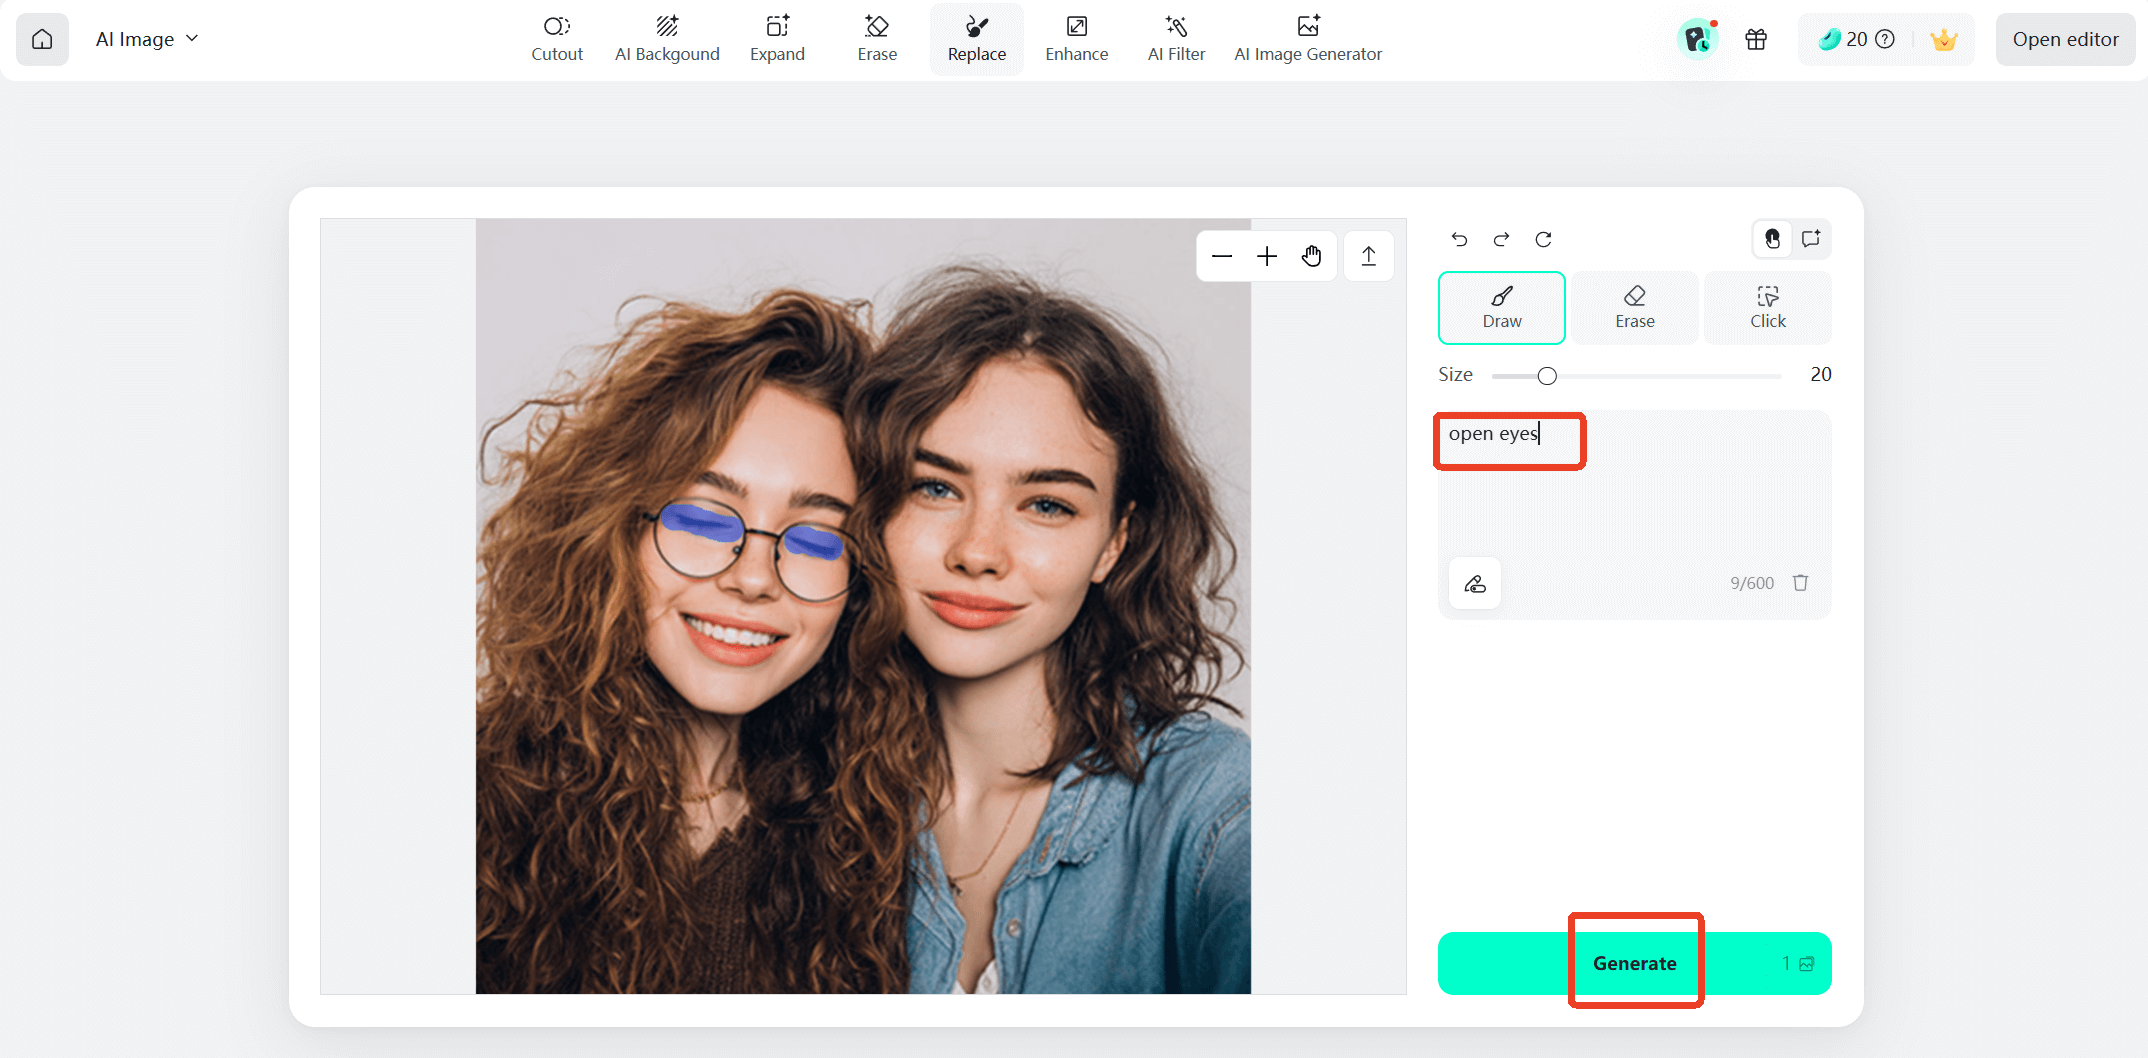2148x1058 pixels.
Task: Click the Open editor button
Action: pos(2065,39)
